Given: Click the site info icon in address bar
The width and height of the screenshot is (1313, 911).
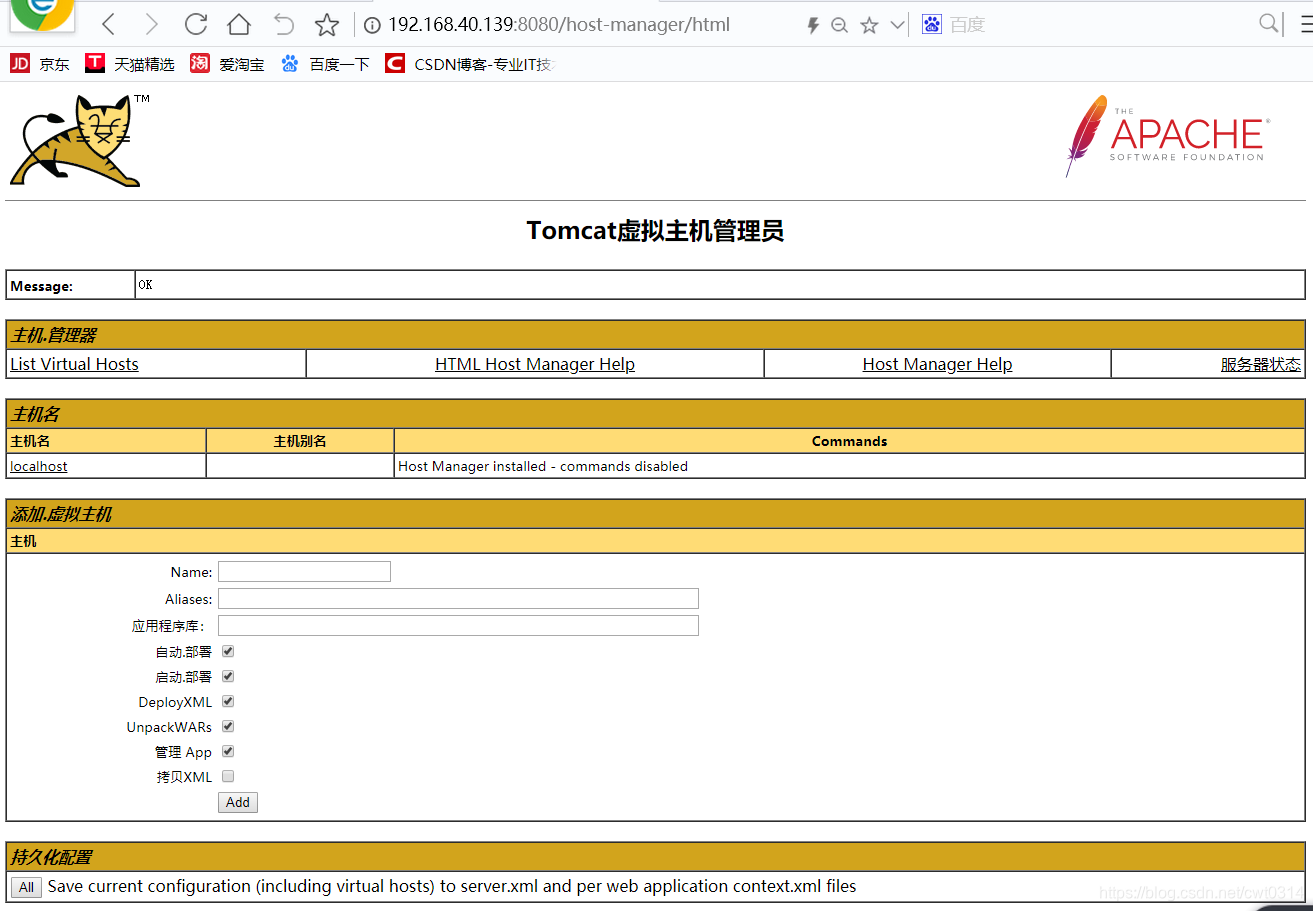Looking at the screenshot, I should pyautogui.click(x=372, y=25).
